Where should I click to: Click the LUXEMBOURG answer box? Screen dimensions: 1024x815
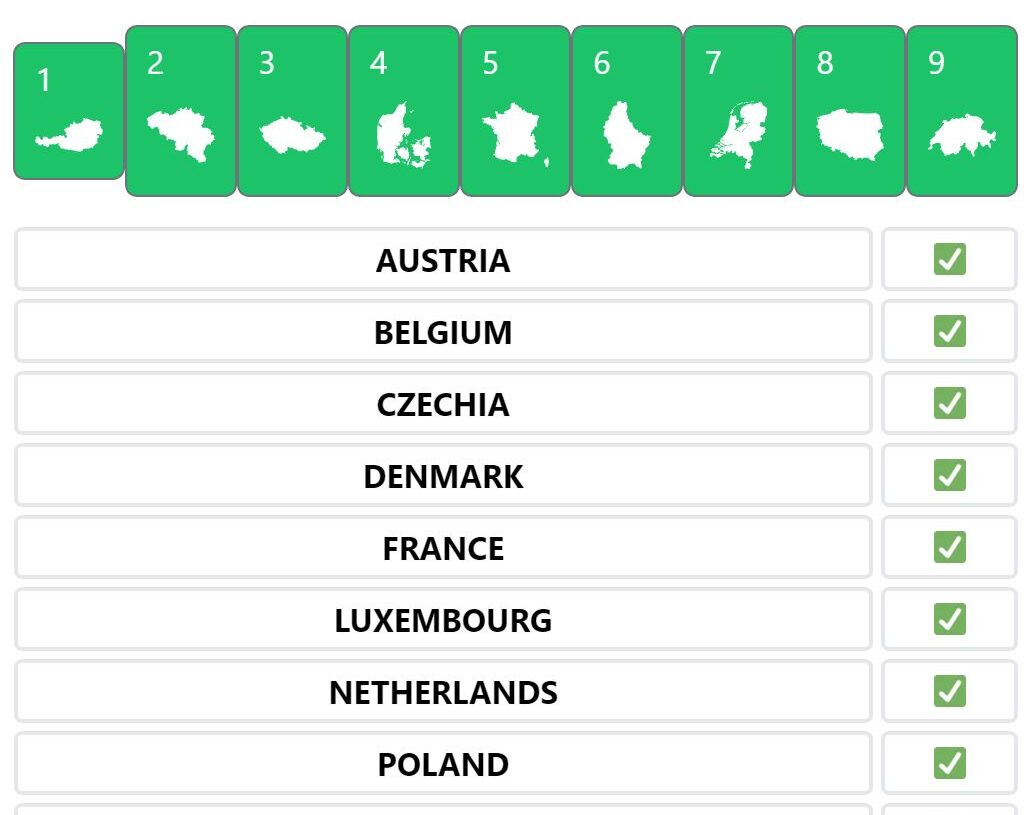pos(443,619)
